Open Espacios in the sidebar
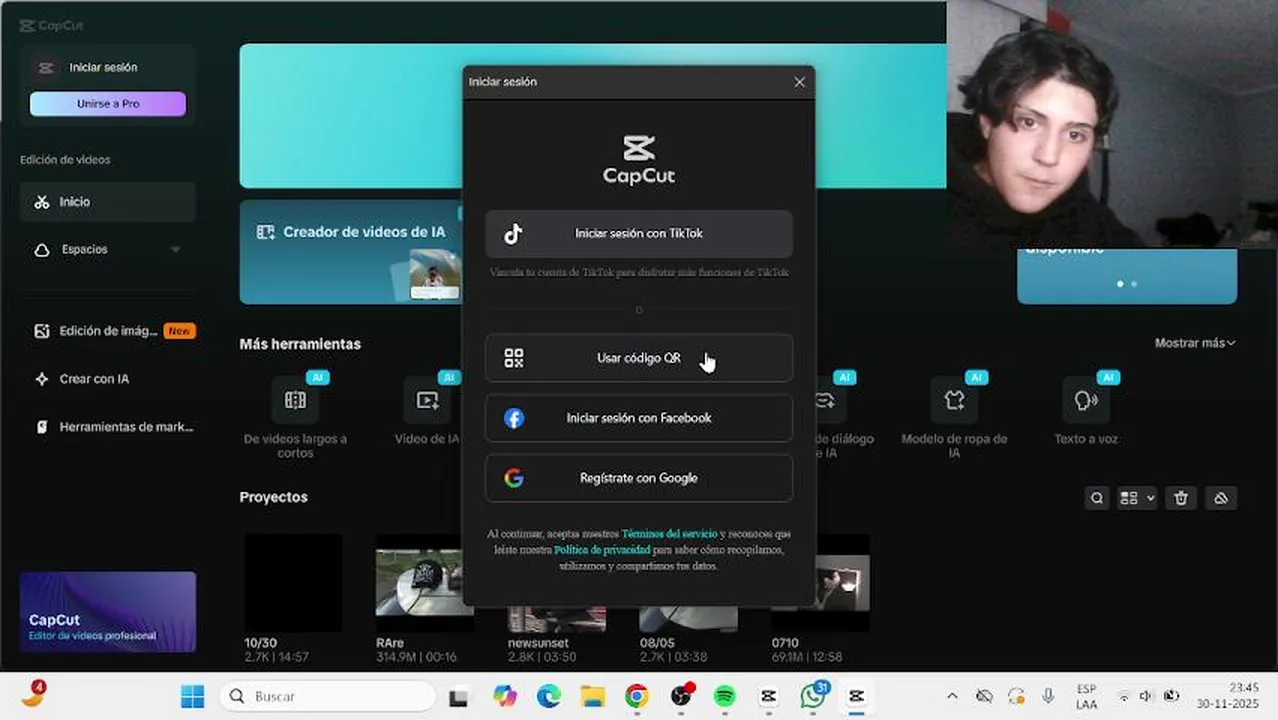 pyautogui.click(x=108, y=250)
